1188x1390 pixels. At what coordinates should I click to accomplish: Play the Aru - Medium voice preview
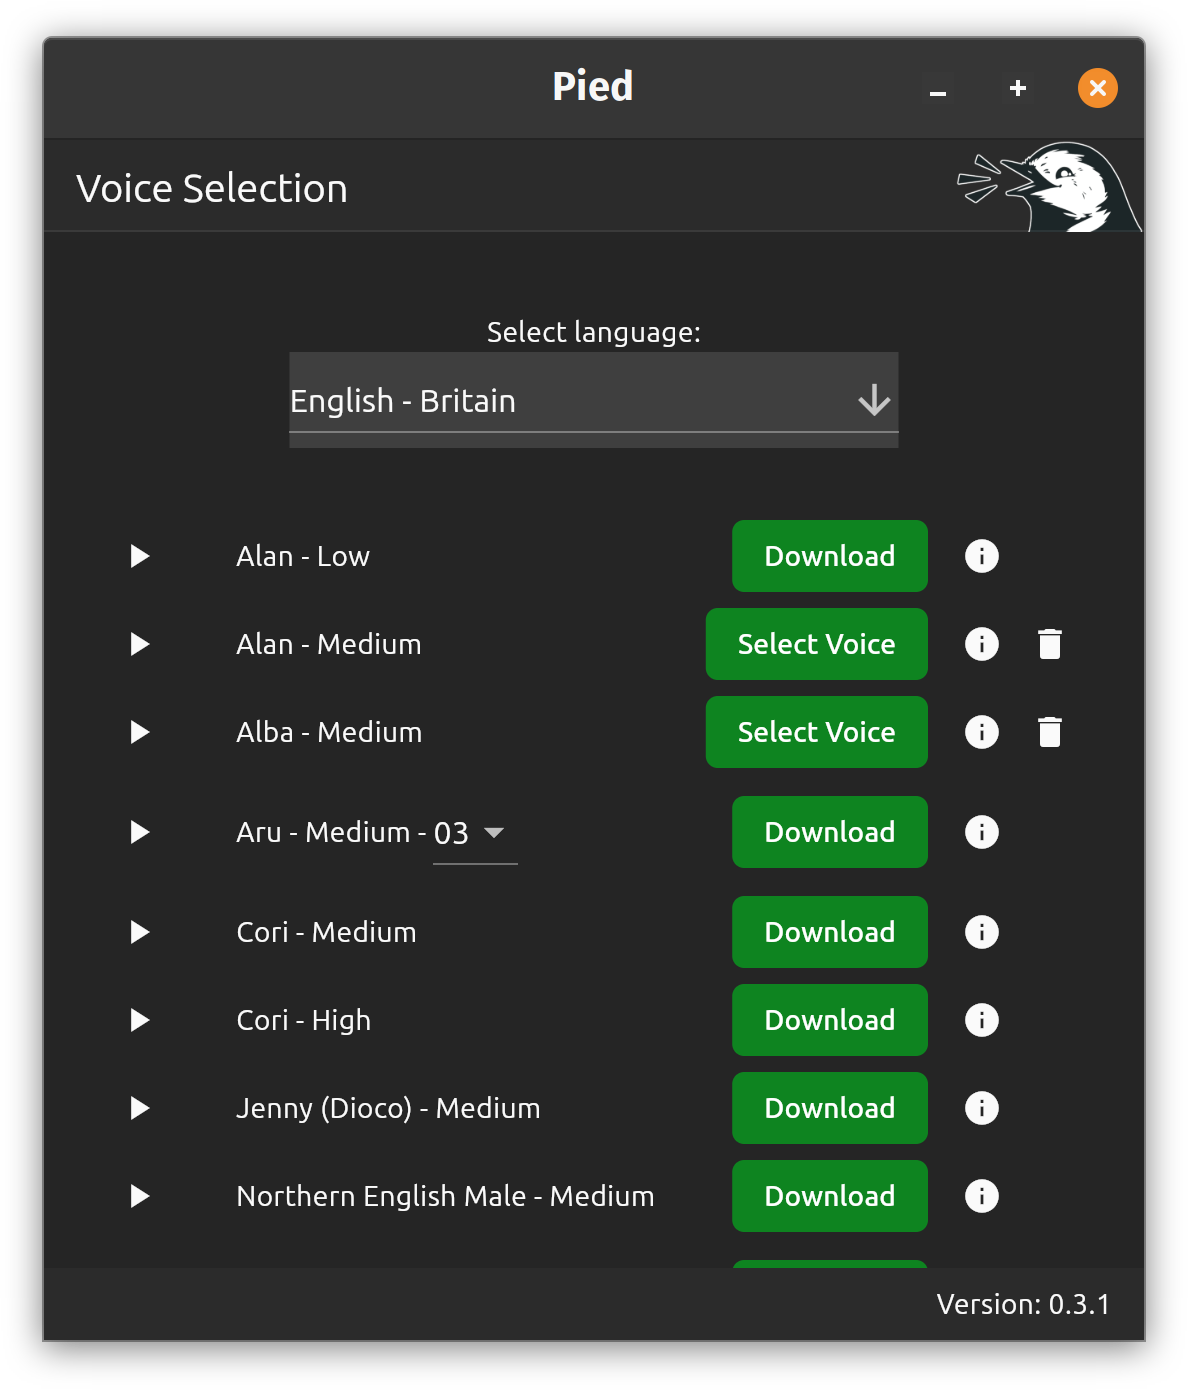[139, 832]
